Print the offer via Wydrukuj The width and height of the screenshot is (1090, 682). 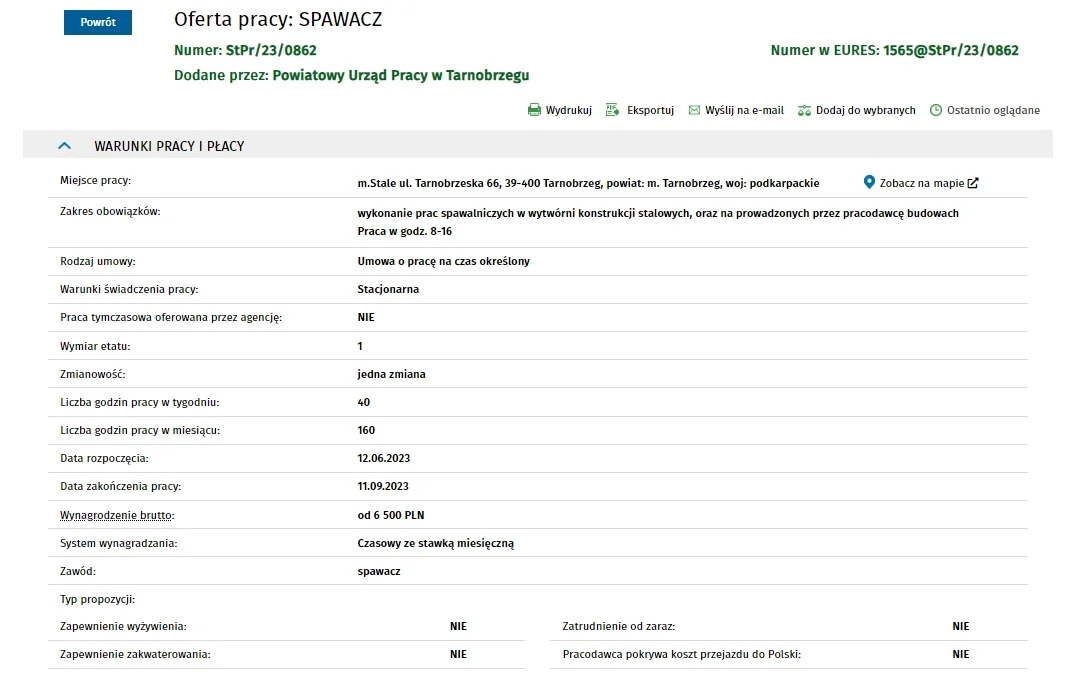pos(569,110)
